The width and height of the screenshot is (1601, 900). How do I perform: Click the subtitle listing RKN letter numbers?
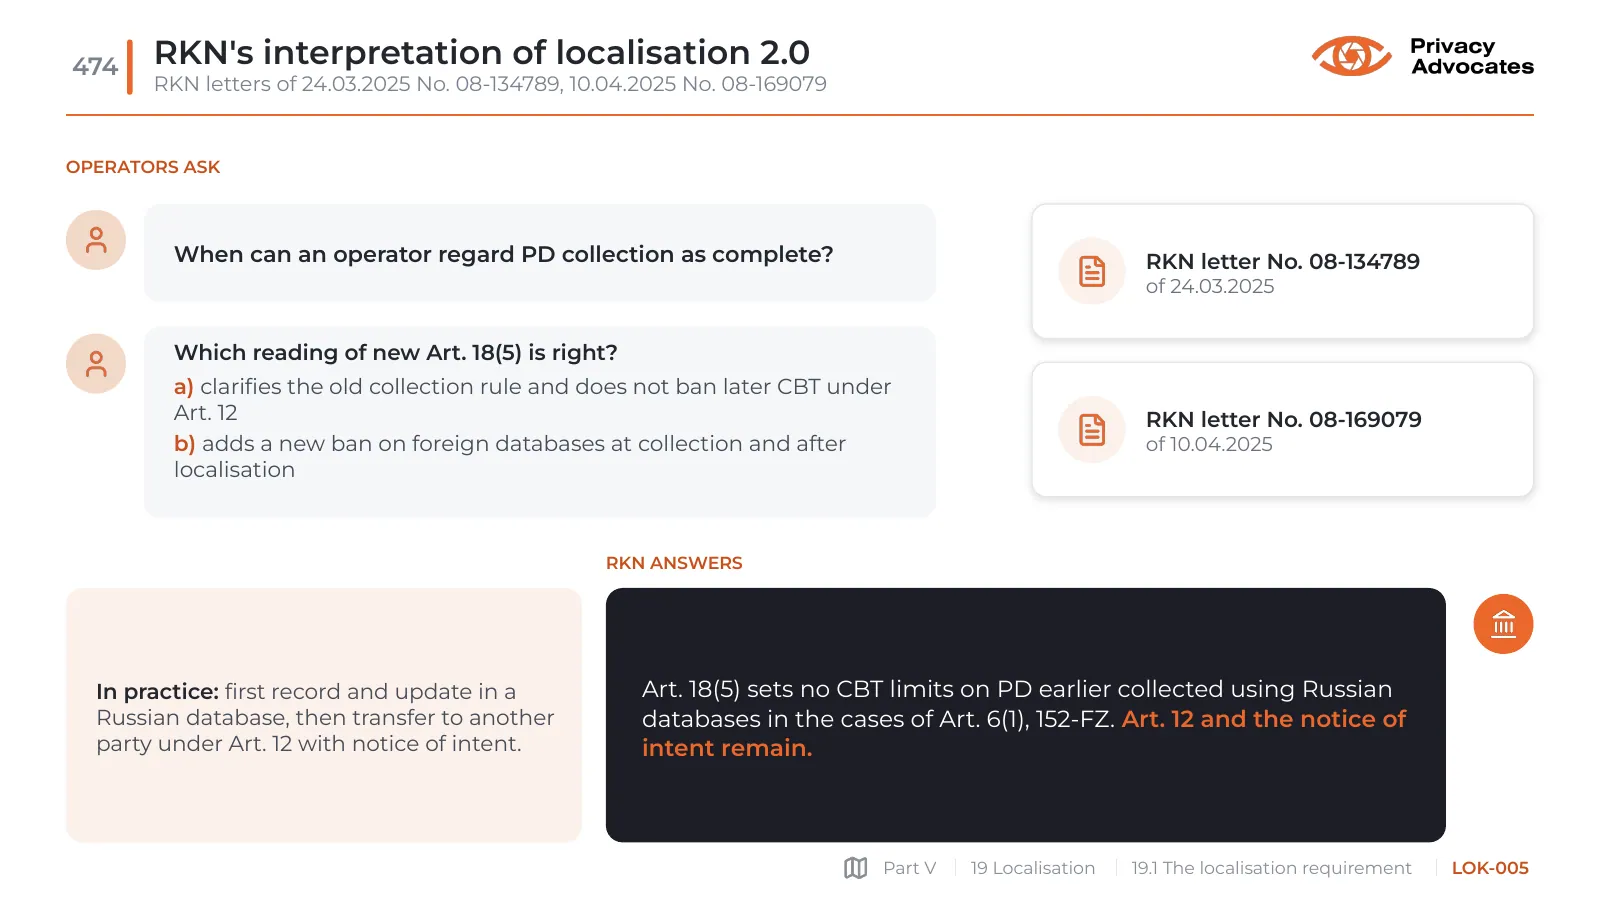[x=490, y=84]
